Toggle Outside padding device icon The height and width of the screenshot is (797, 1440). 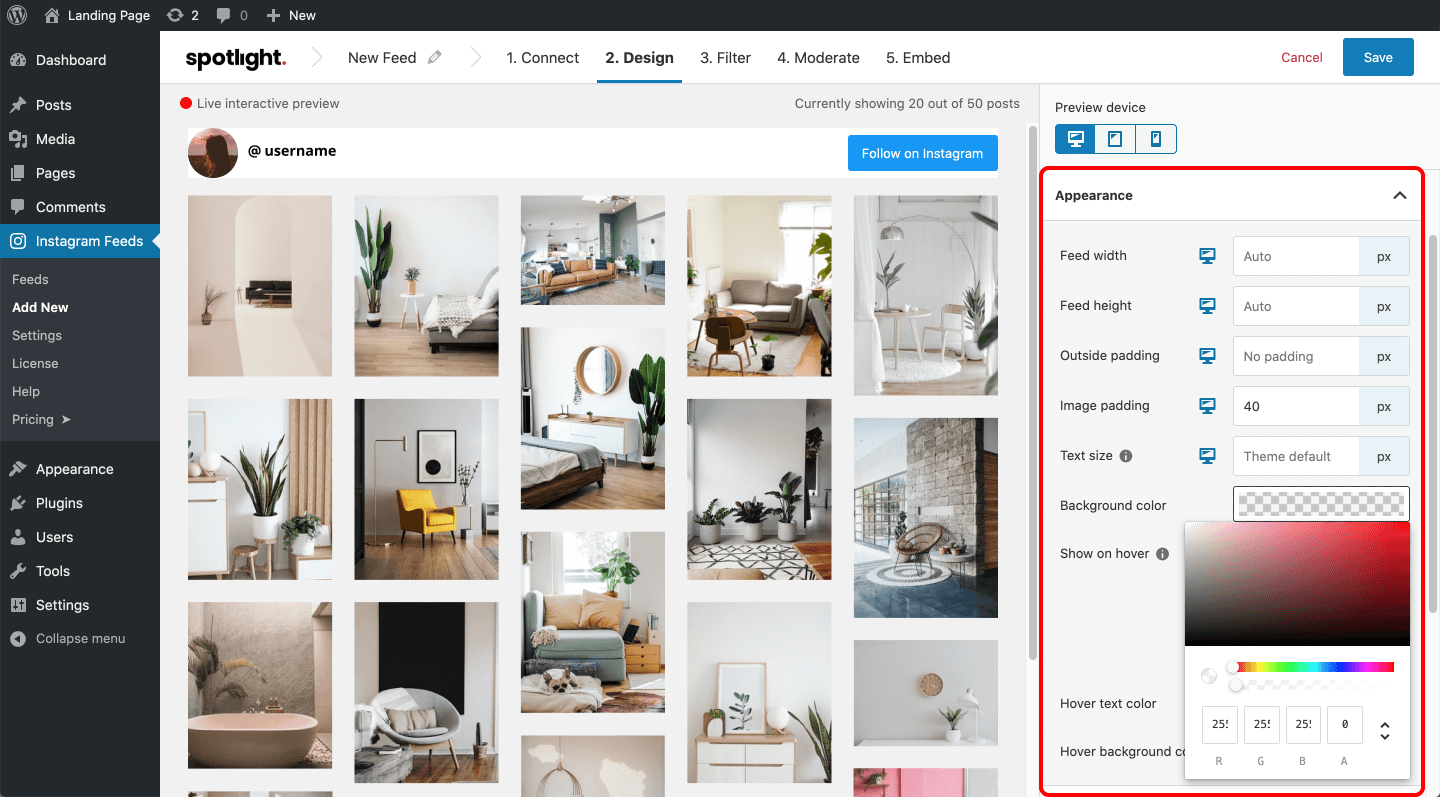pos(1208,356)
